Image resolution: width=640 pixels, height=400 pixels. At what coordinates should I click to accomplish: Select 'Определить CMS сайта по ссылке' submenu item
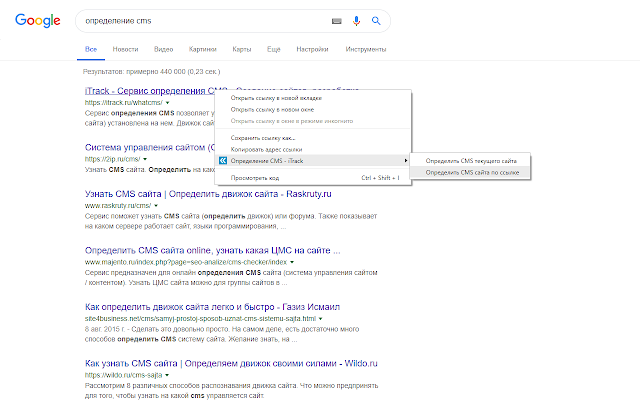click(x=472, y=172)
